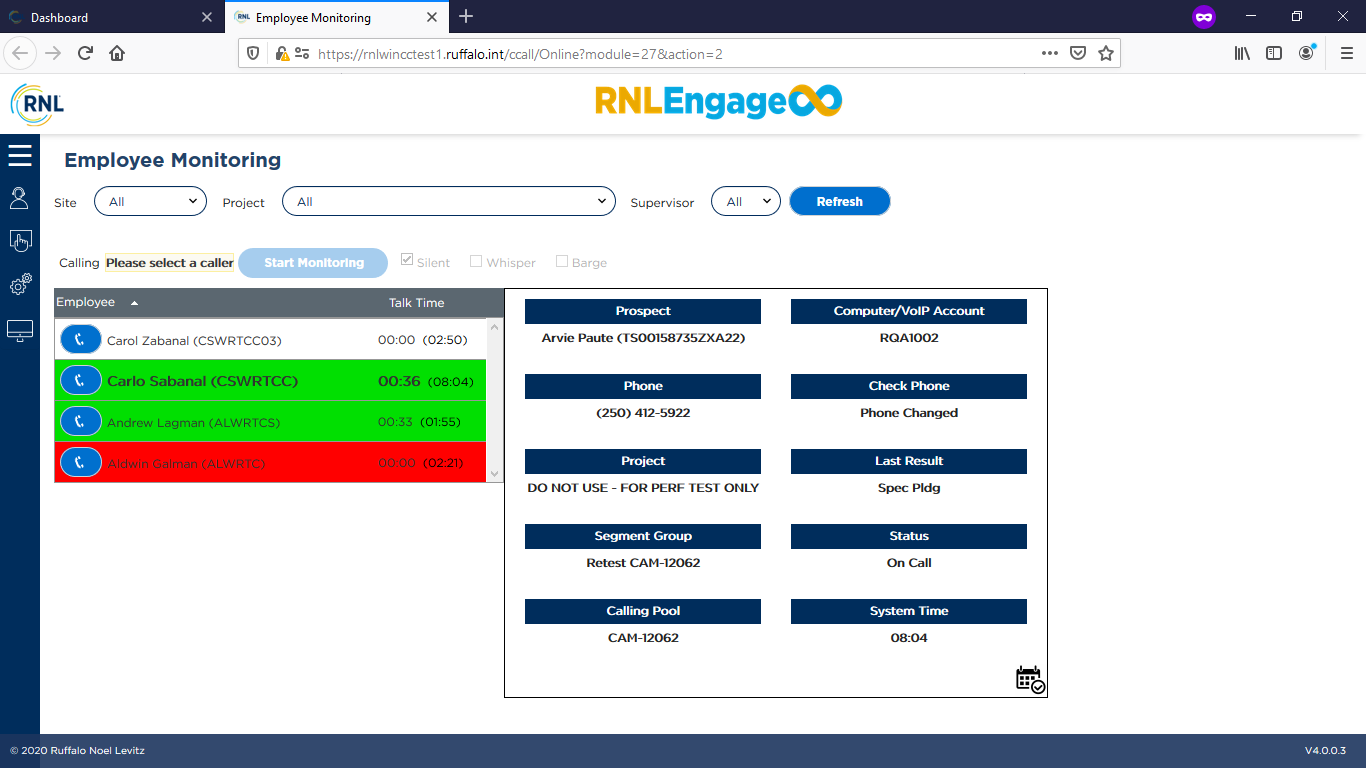Screen dimensions: 1366x768
Task: Open the Project dropdown list
Action: [x=448, y=202]
